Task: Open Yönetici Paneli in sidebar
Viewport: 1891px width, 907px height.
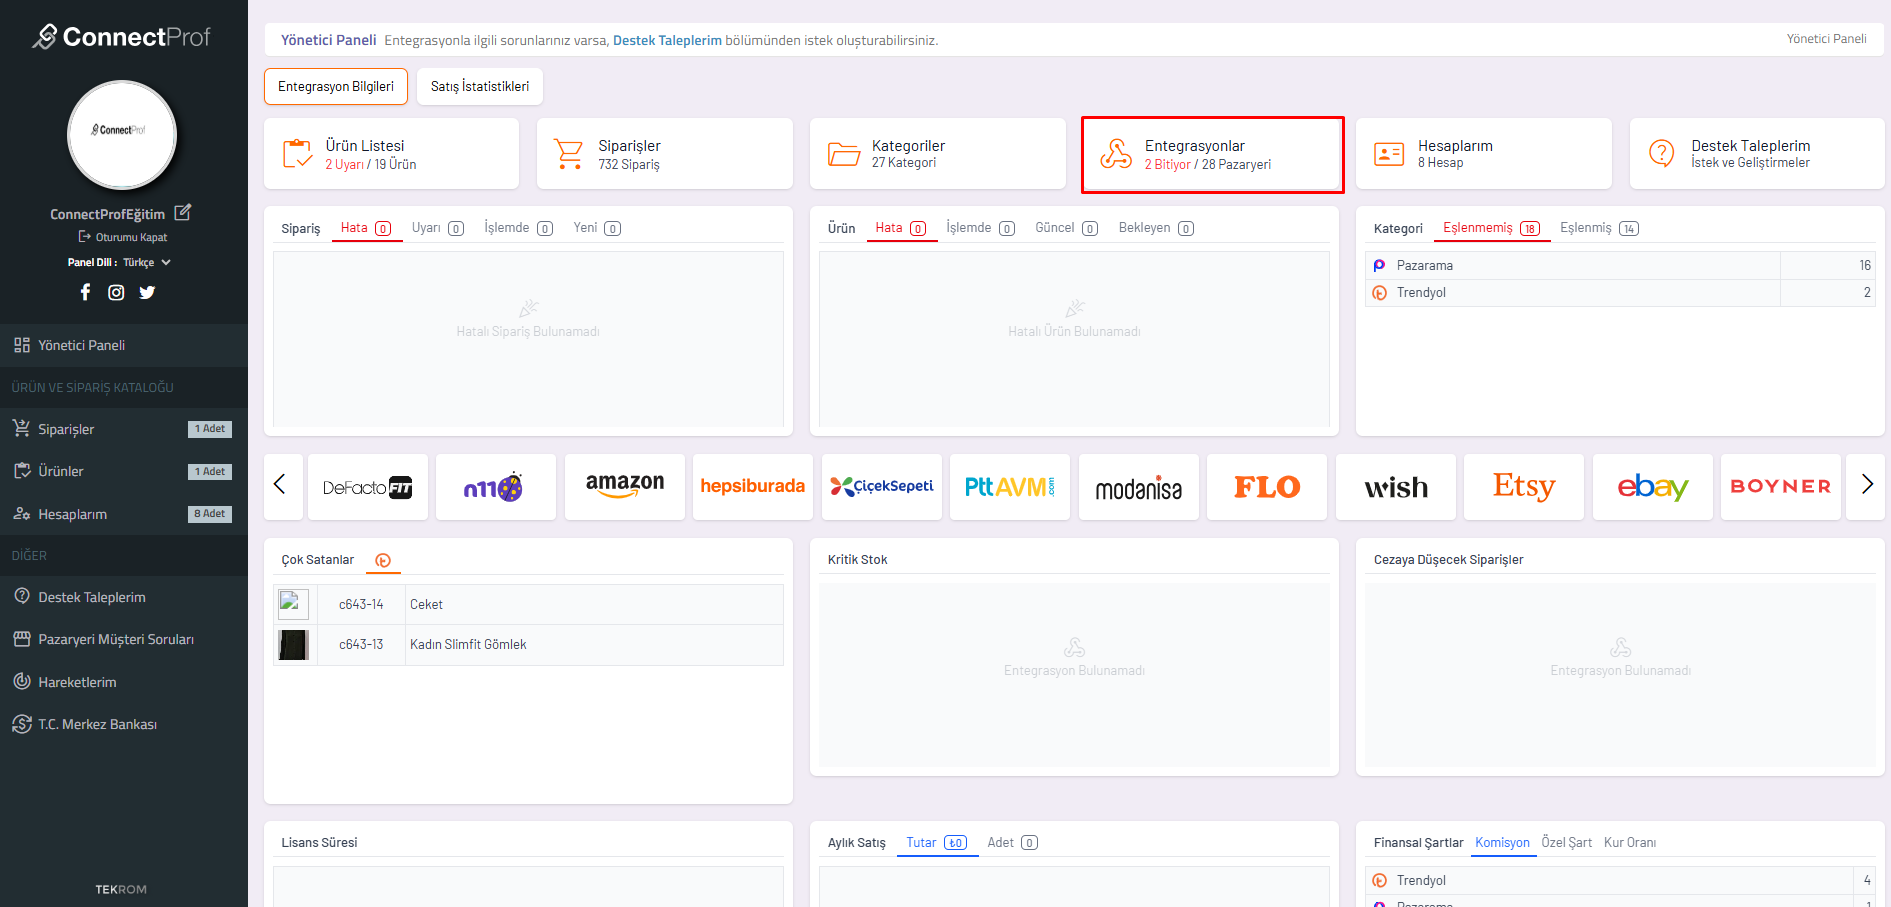Action: [x=124, y=345]
